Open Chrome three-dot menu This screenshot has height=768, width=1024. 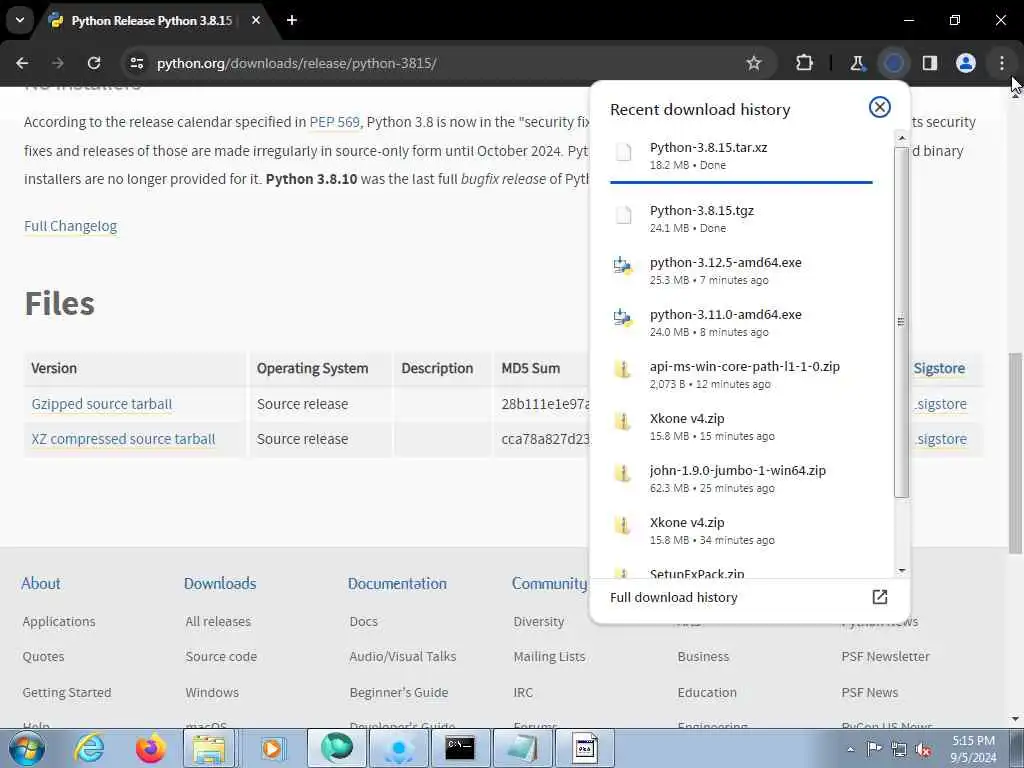(1002, 63)
